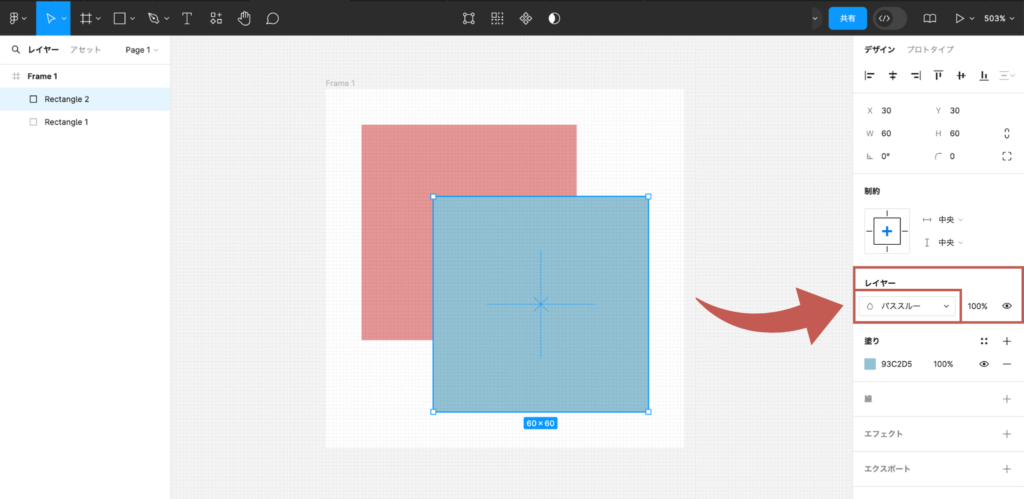Click the 共有 share button
1024x499 pixels.
tap(847, 18)
